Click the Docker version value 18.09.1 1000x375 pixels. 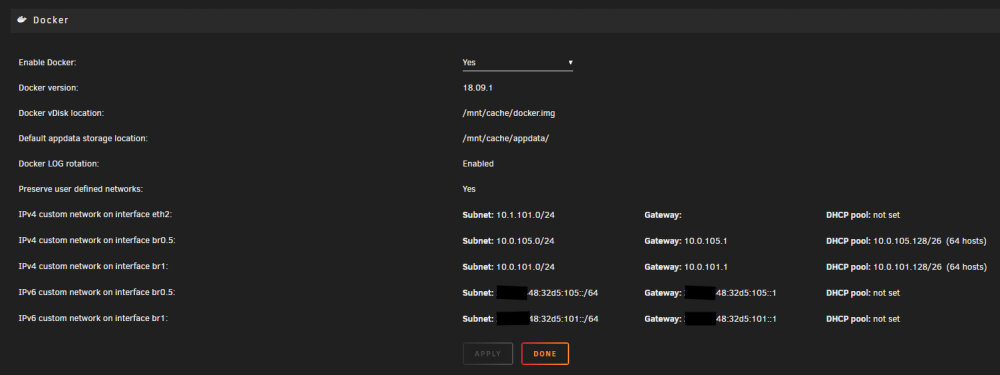(478, 88)
